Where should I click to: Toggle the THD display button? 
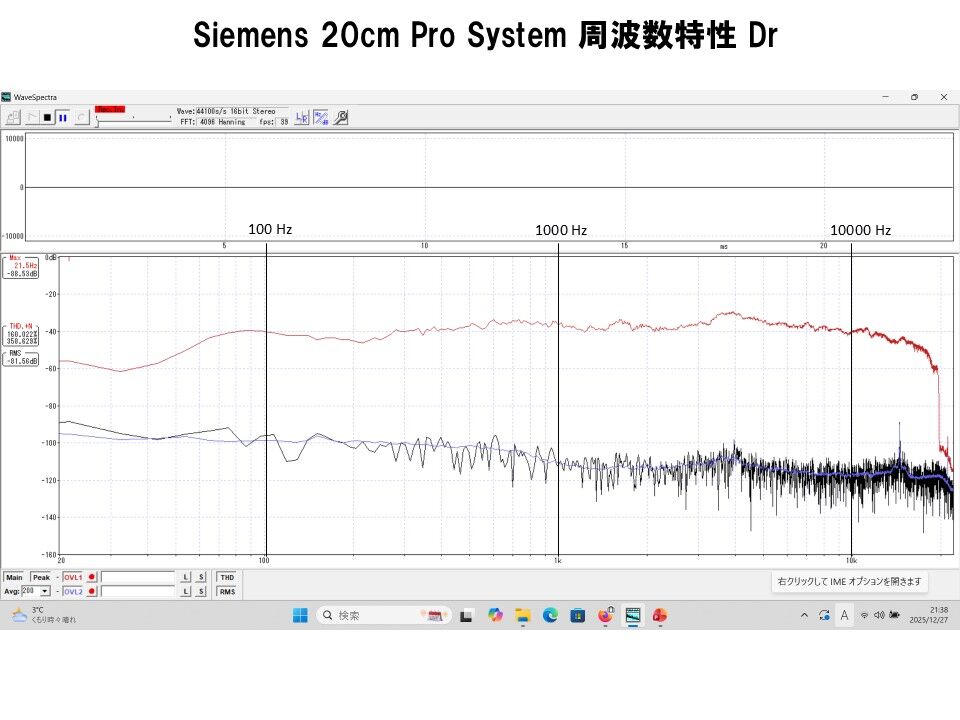point(227,577)
